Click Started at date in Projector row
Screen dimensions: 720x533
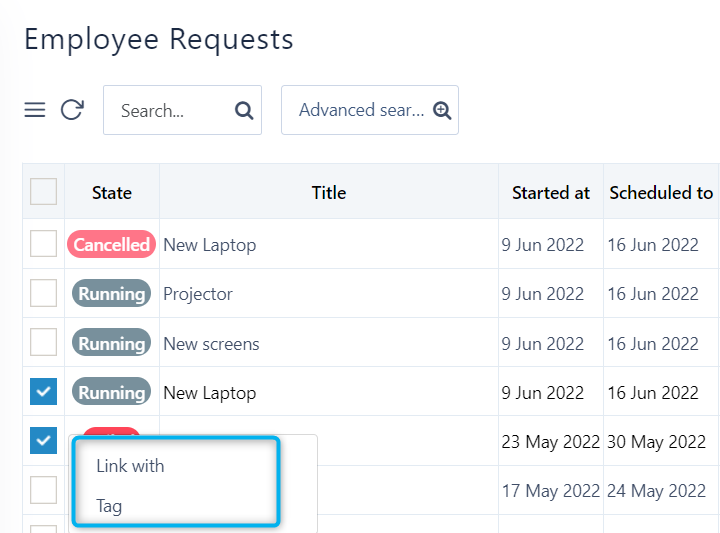tap(542, 294)
